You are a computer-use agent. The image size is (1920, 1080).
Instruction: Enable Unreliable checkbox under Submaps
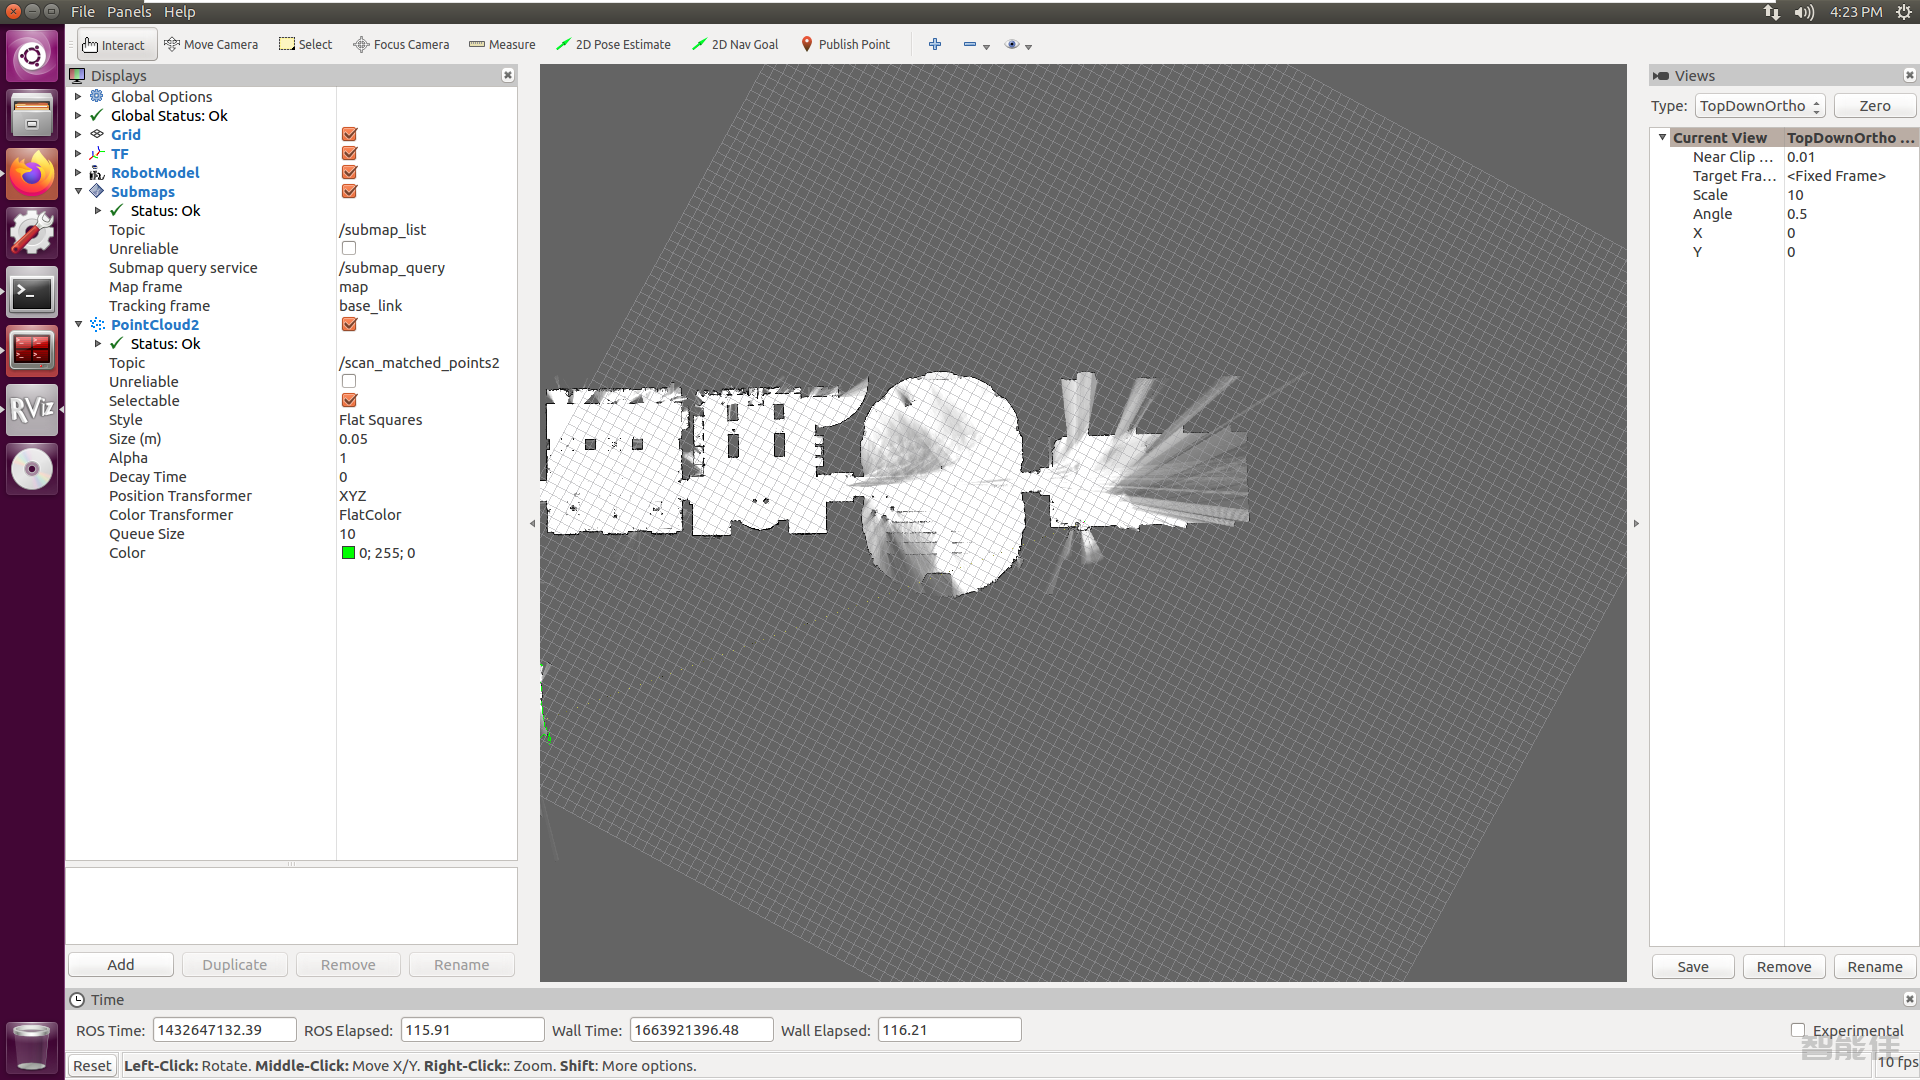click(349, 248)
